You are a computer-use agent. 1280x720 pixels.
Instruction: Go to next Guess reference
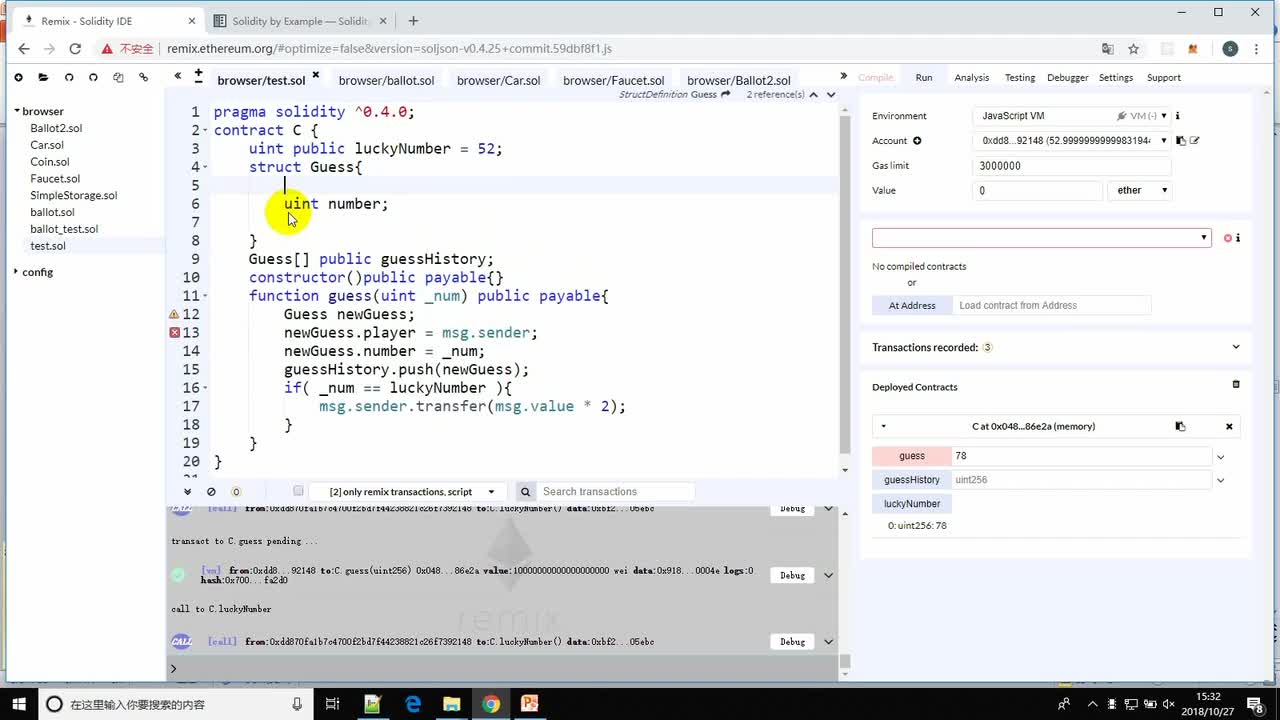830,95
